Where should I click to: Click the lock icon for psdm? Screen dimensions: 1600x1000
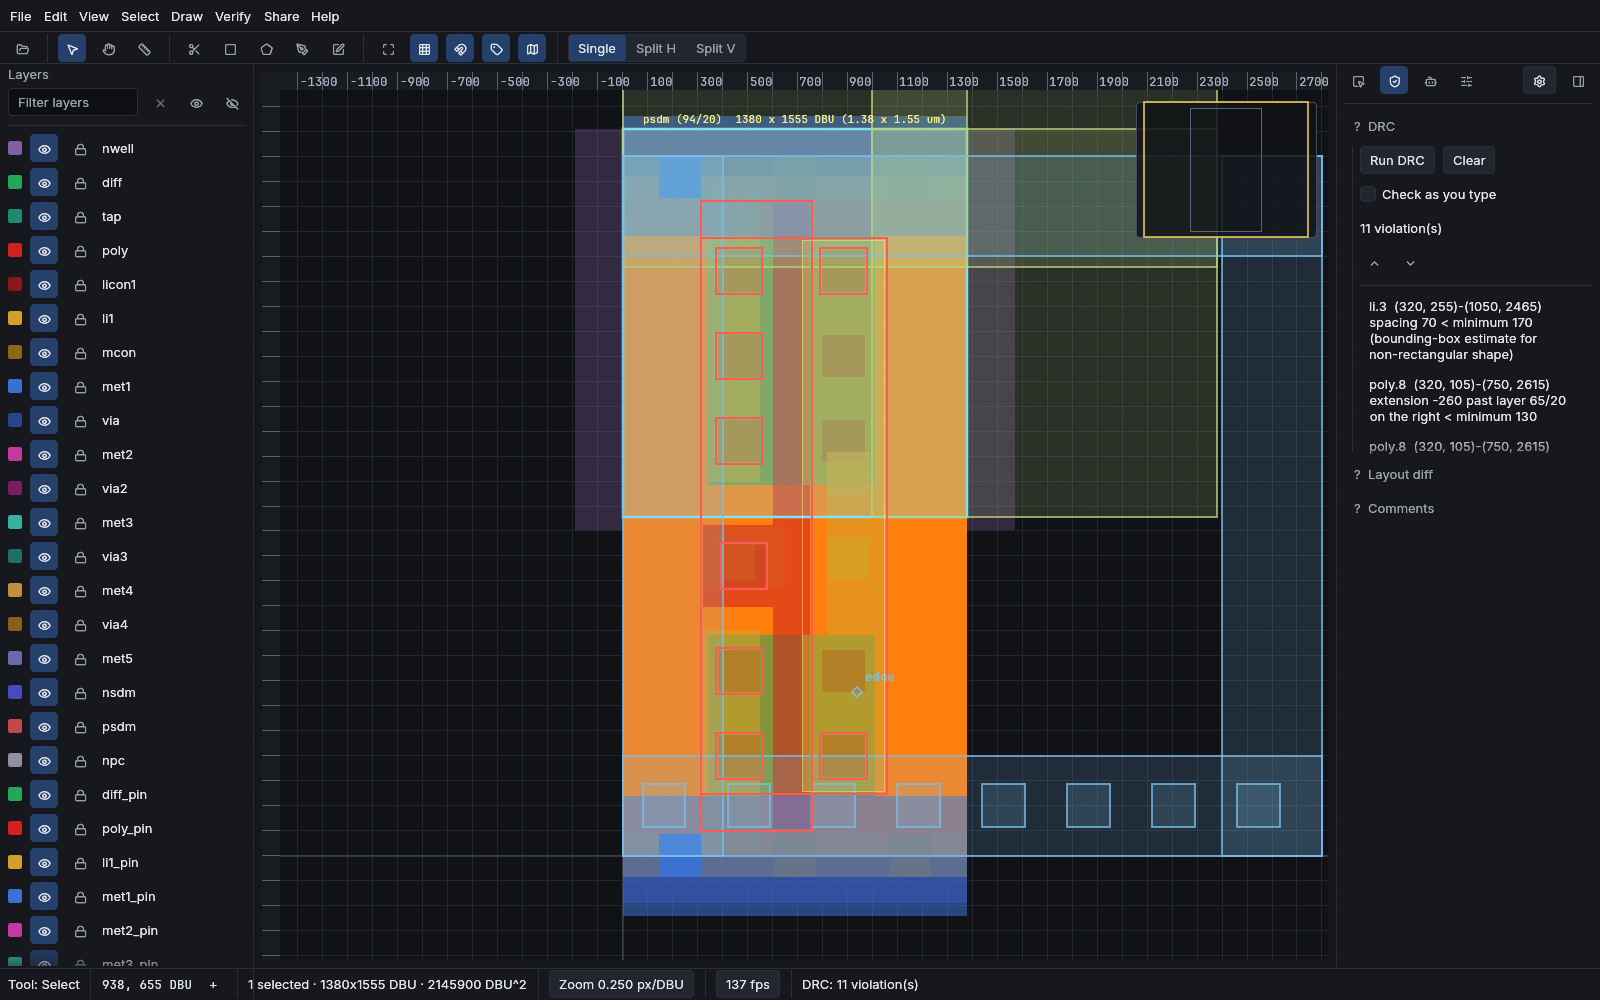click(x=80, y=727)
